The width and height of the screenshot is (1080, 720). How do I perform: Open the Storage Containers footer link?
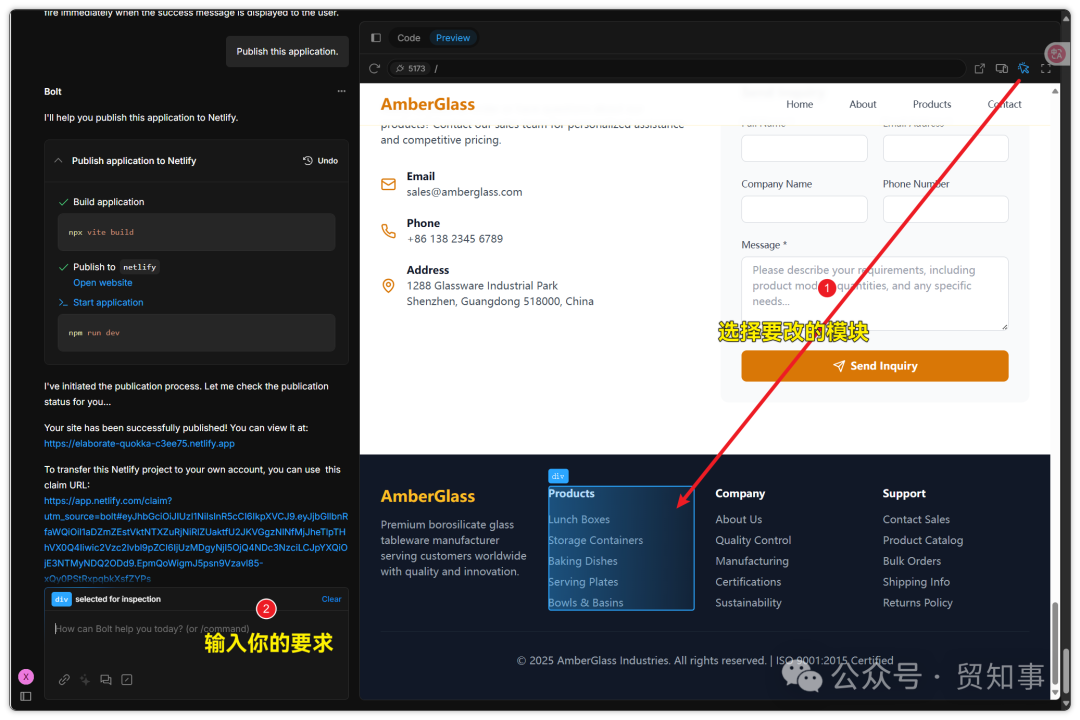[595, 540]
